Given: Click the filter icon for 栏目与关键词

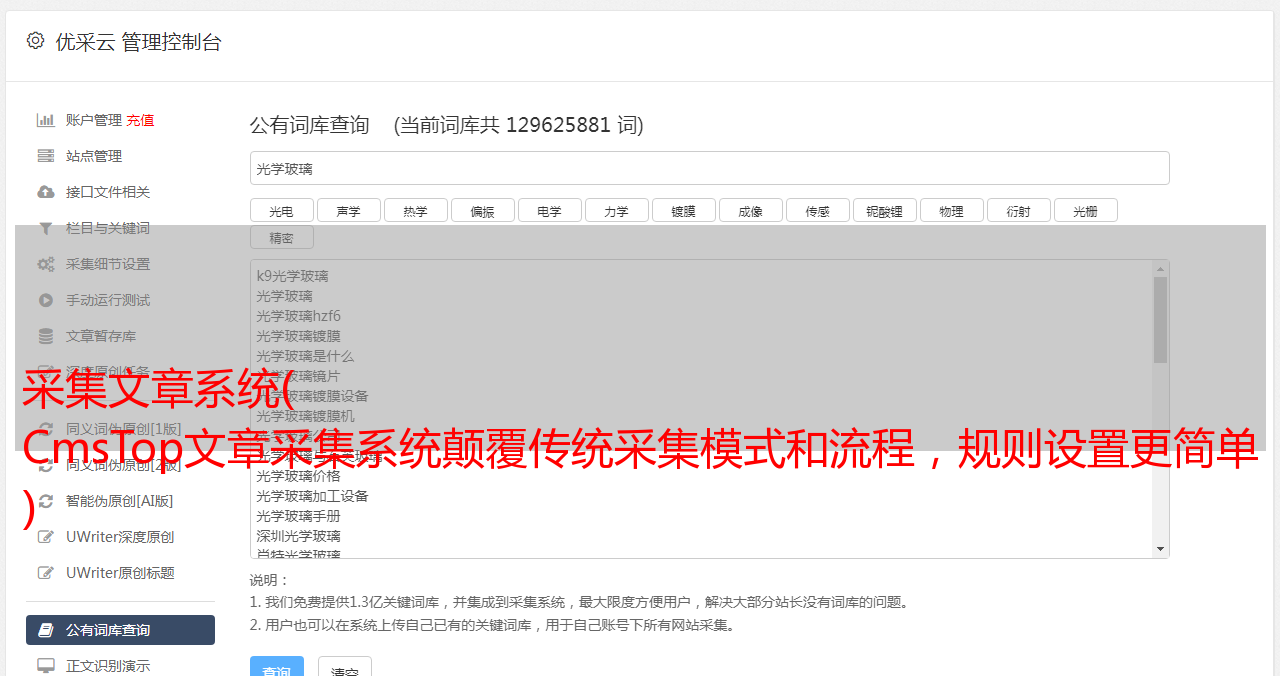Looking at the screenshot, I should (46, 228).
